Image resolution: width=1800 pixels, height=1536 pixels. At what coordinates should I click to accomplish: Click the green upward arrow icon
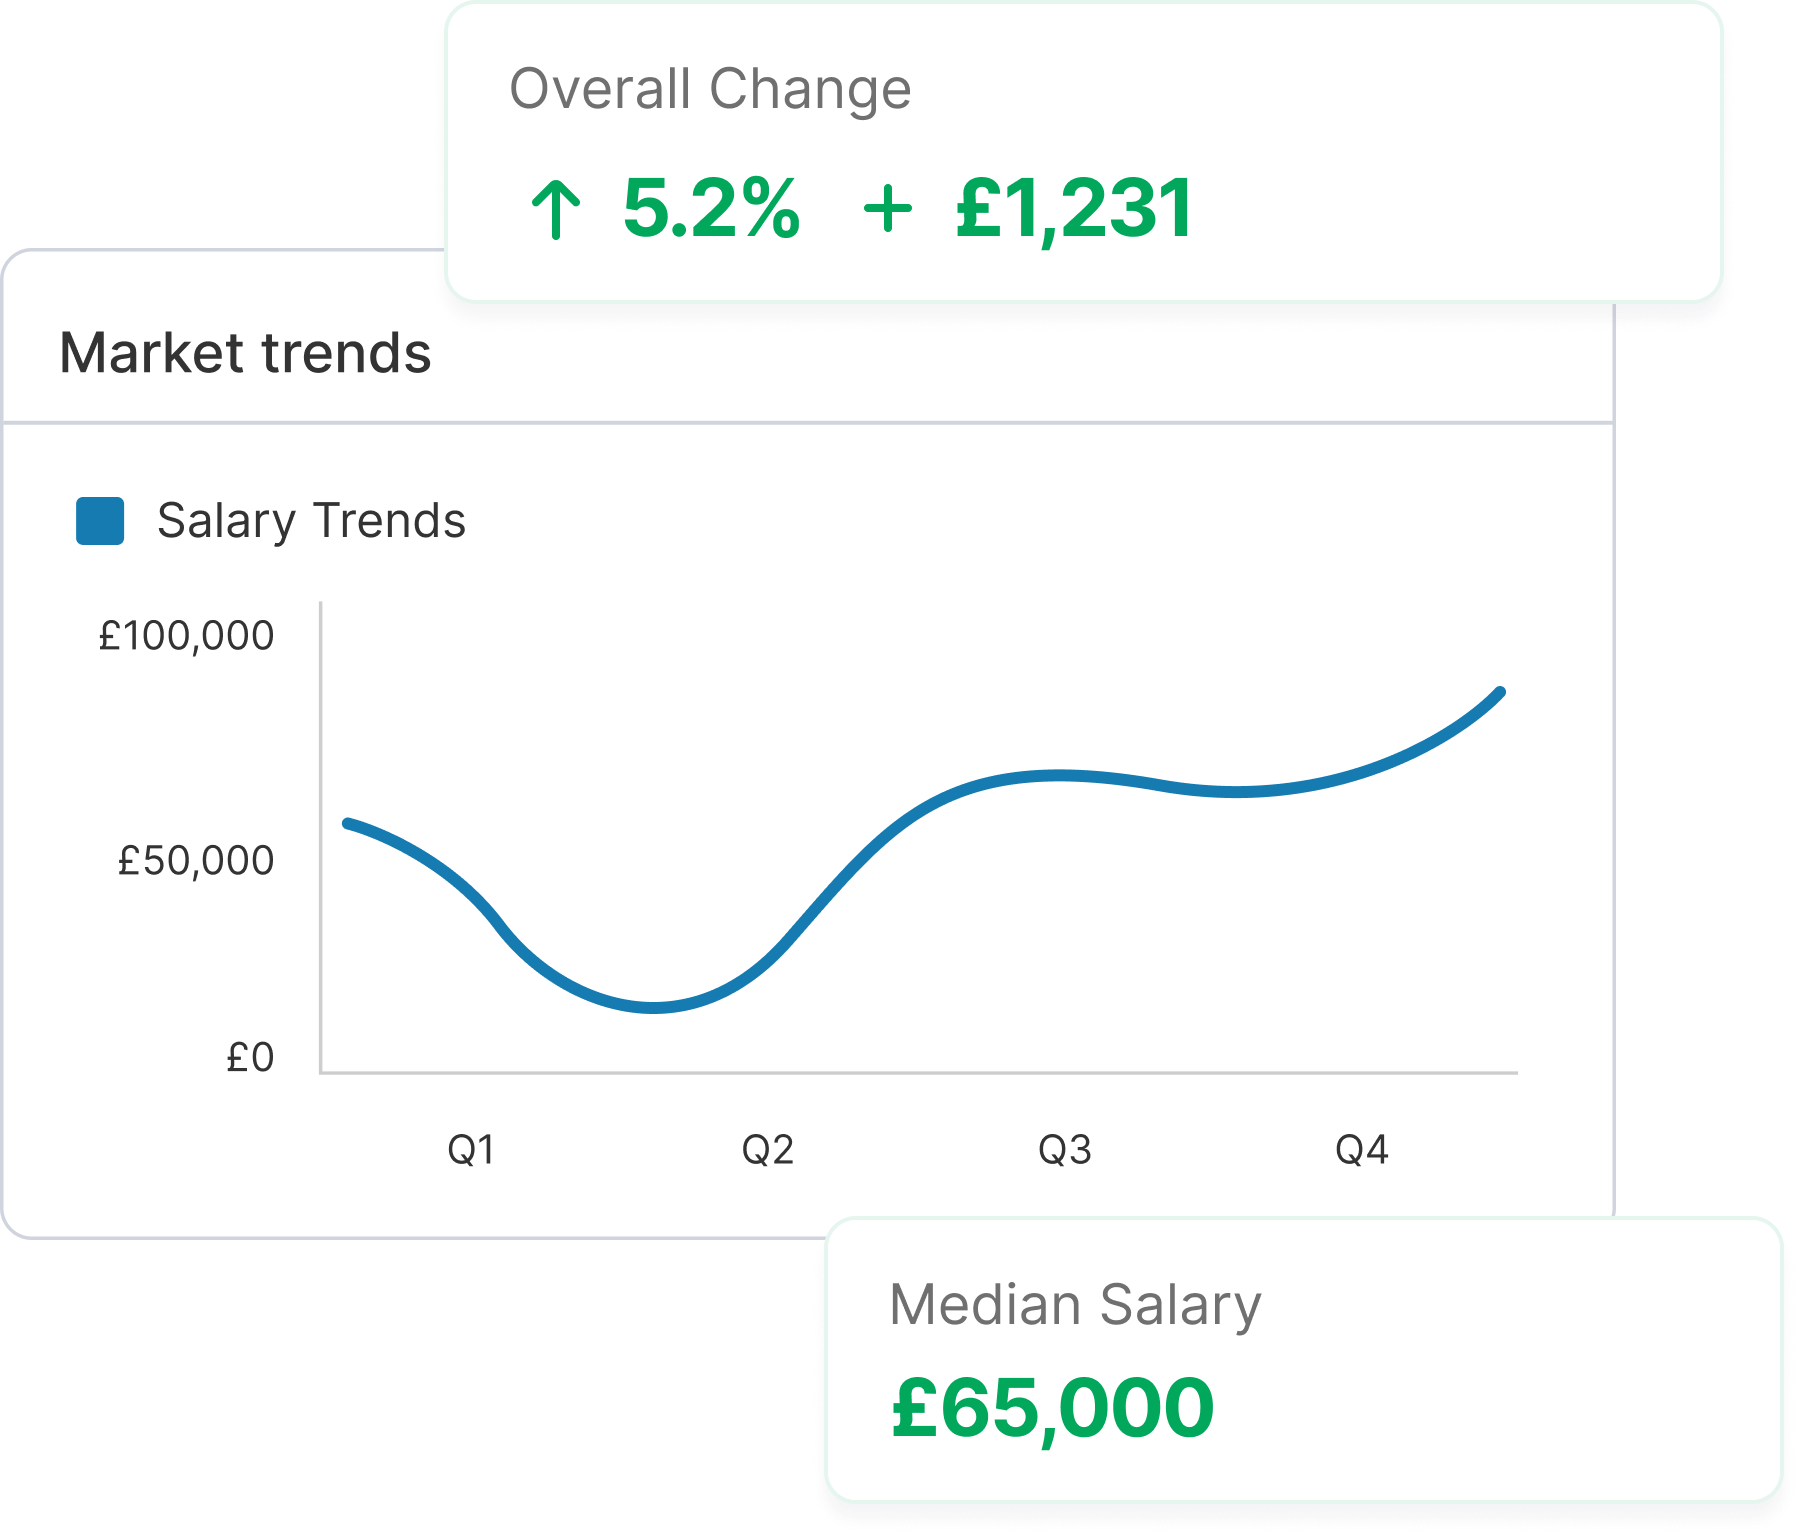coord(555,209)
